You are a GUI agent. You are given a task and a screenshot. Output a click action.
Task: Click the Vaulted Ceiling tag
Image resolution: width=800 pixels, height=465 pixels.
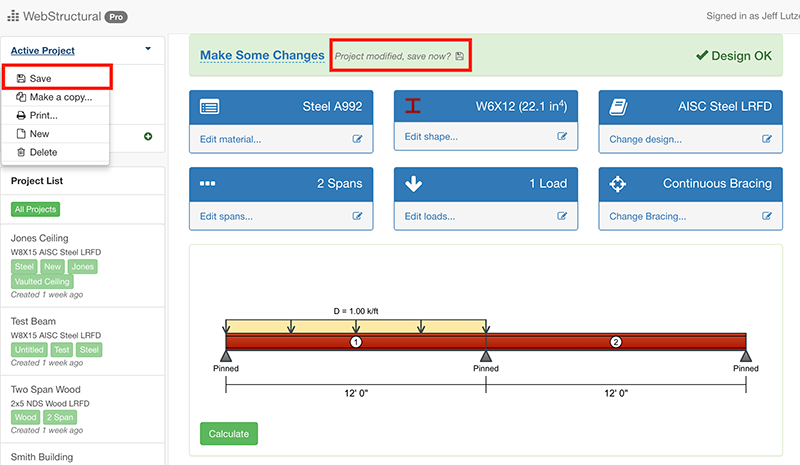(x=42, y=281)
